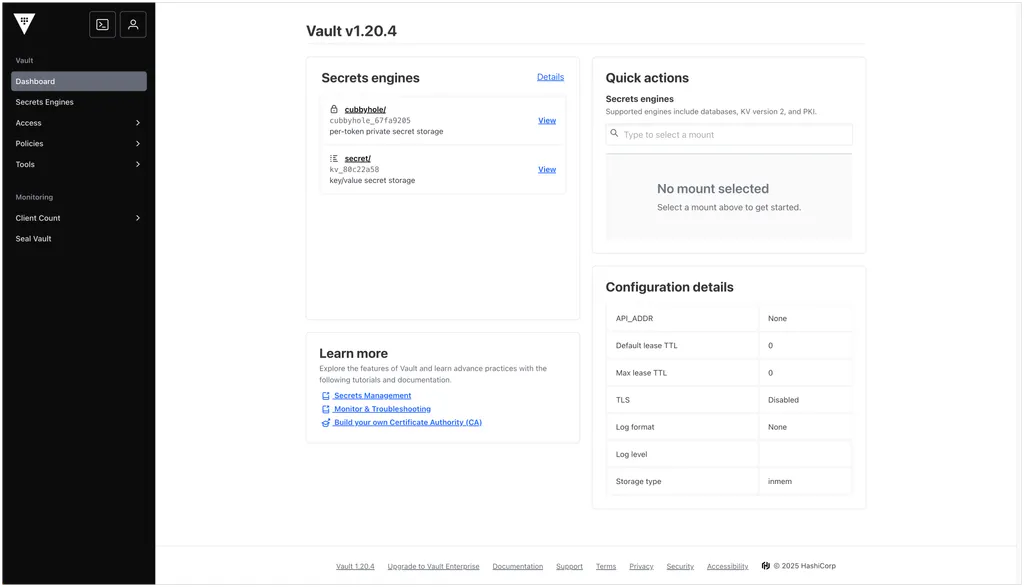Screen dimensions: 1024x587
Task: Click the secret kv list icon
Action: tap(334, 158)
